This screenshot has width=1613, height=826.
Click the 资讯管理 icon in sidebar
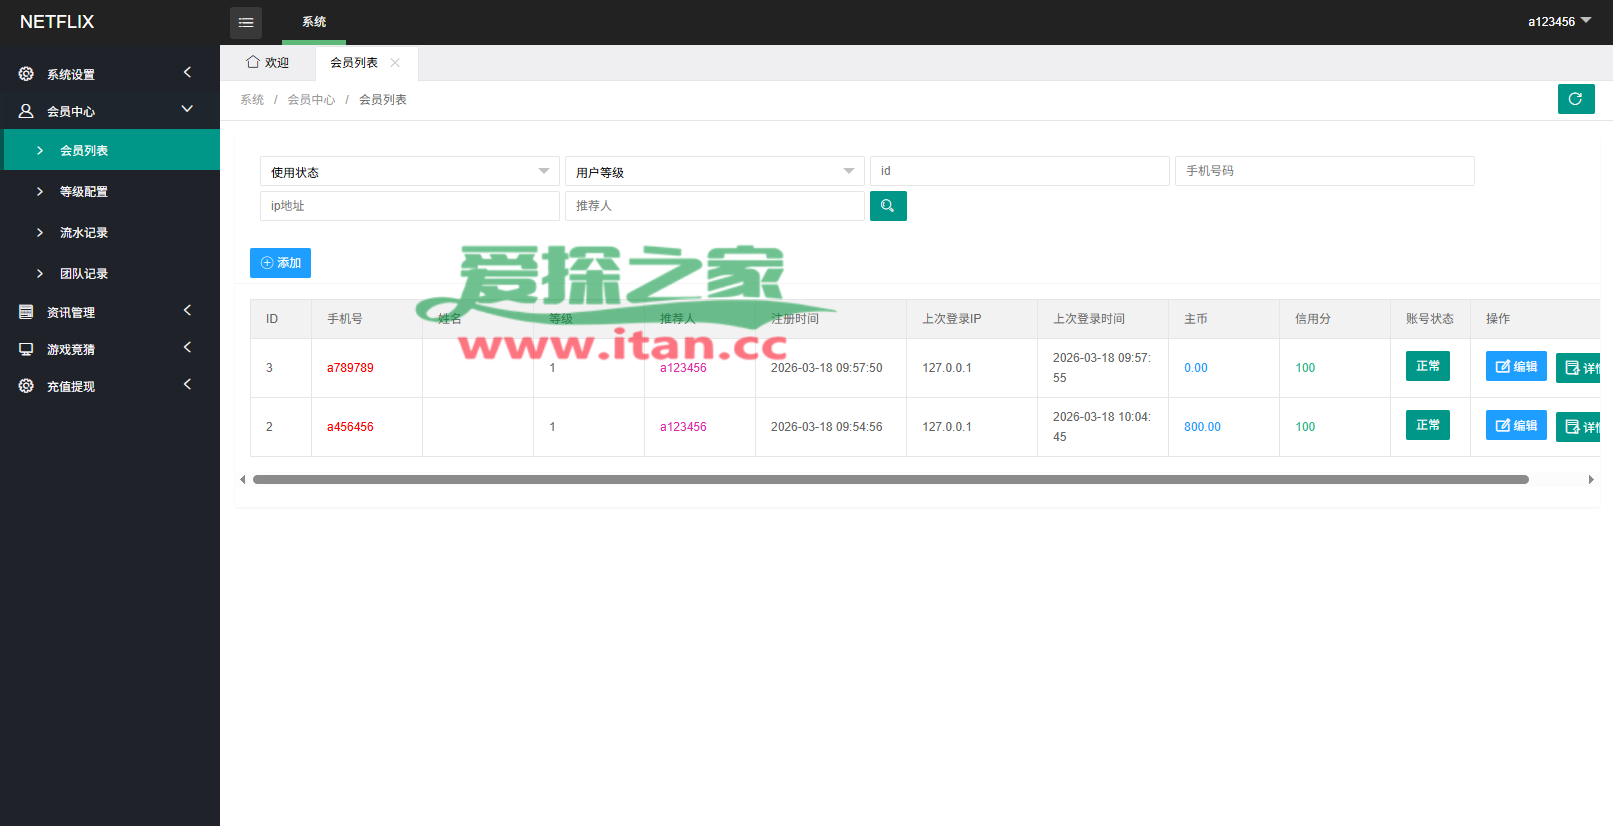pos(26,312)
